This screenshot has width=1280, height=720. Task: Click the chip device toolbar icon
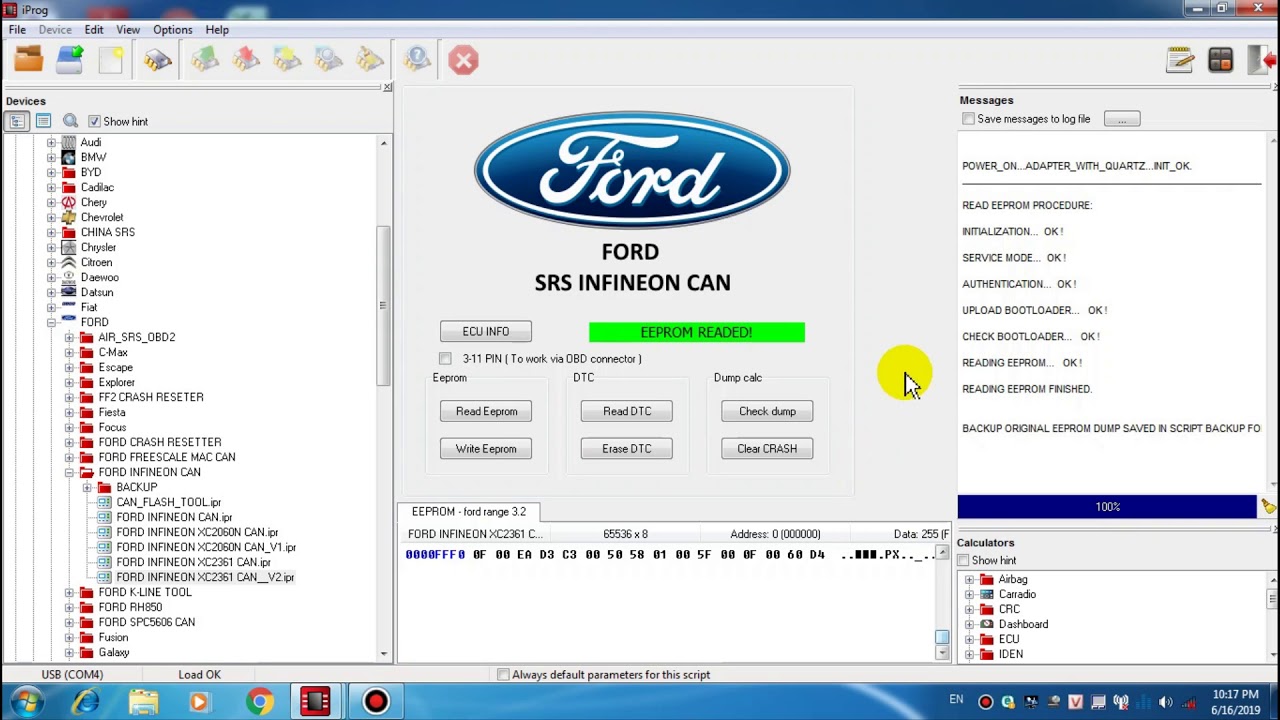point(157,60)
